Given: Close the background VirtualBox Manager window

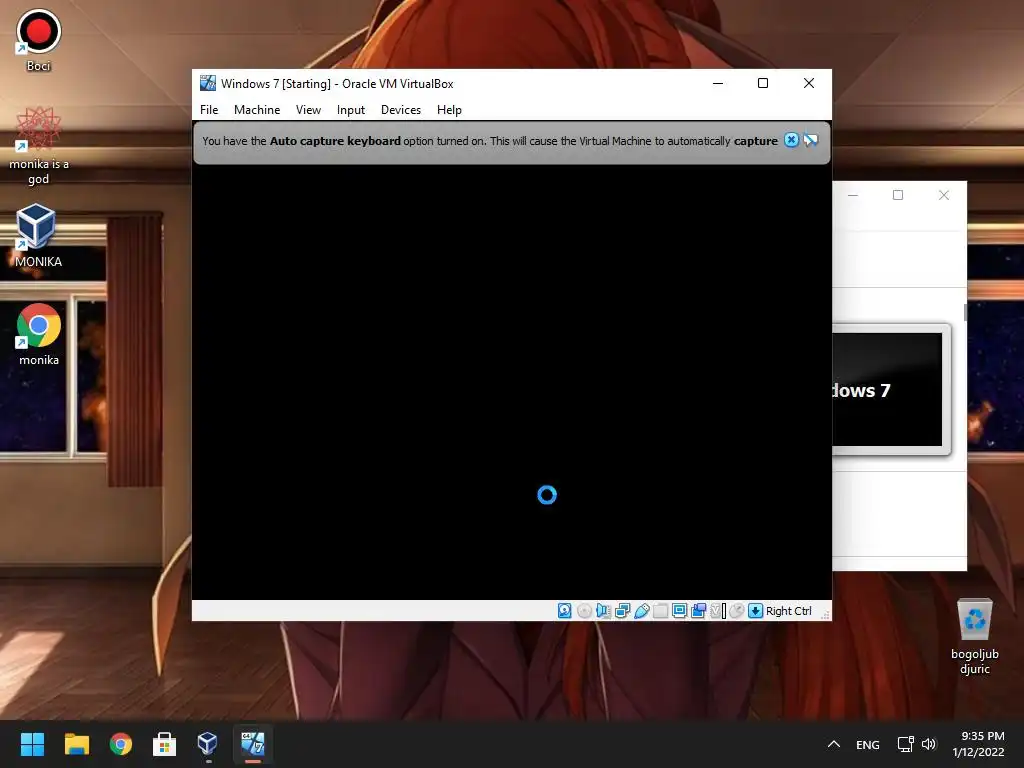Looking at the screenshot, I should tap(944, 195).
